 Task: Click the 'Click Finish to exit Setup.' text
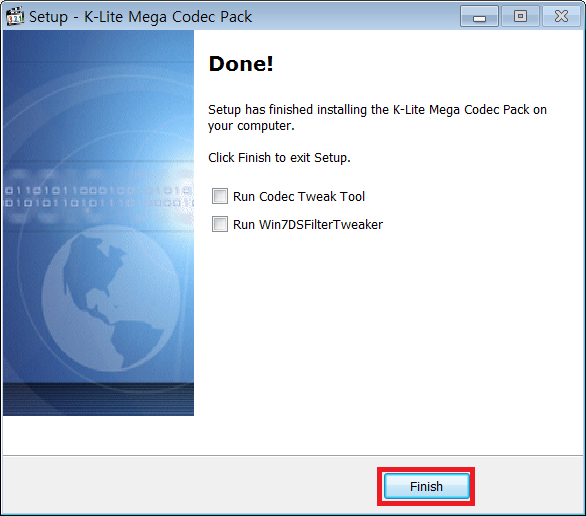click(x=279, y=158)
